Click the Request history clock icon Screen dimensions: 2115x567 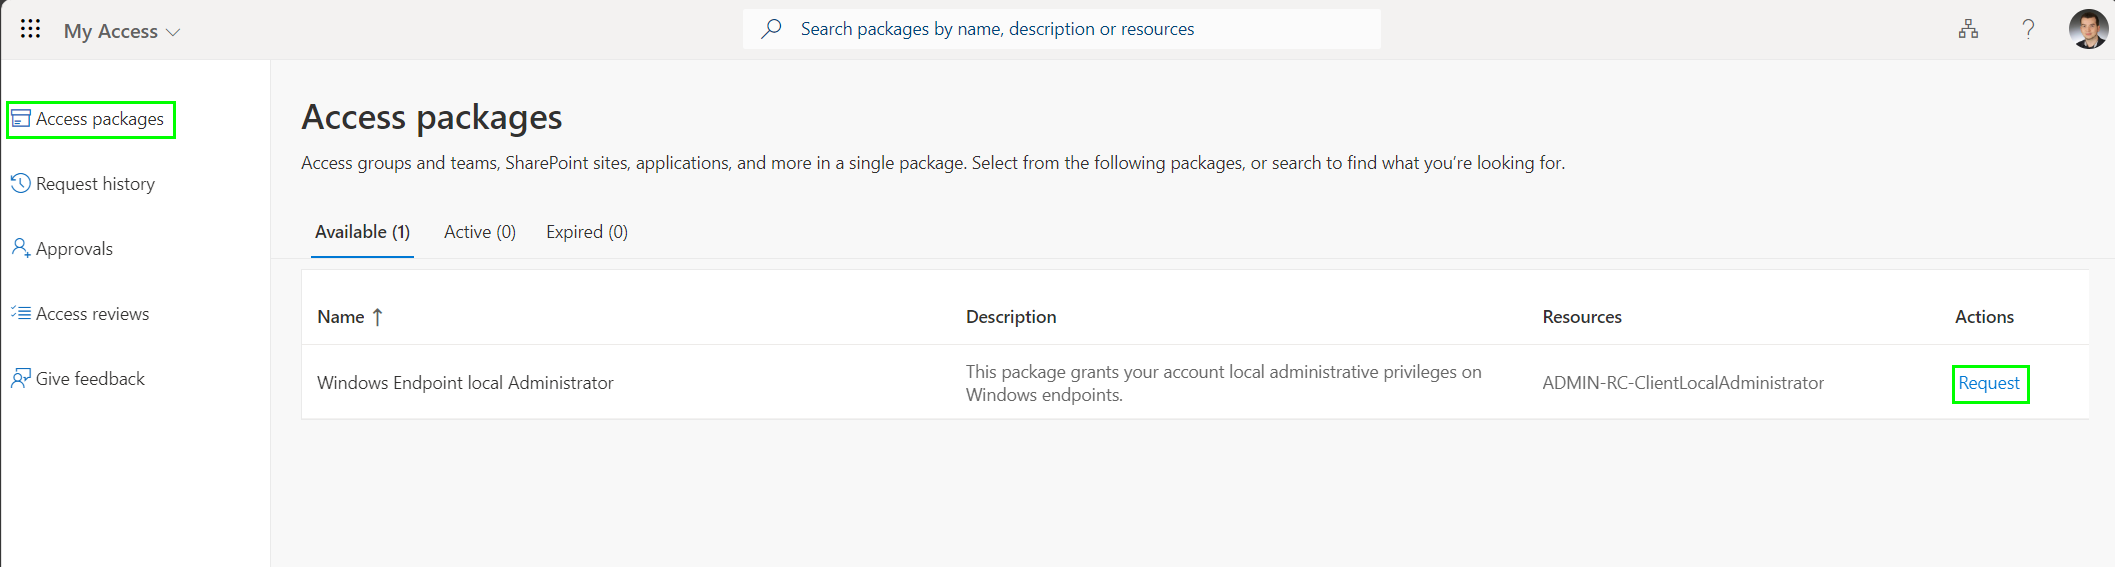(x=21, y=184)
